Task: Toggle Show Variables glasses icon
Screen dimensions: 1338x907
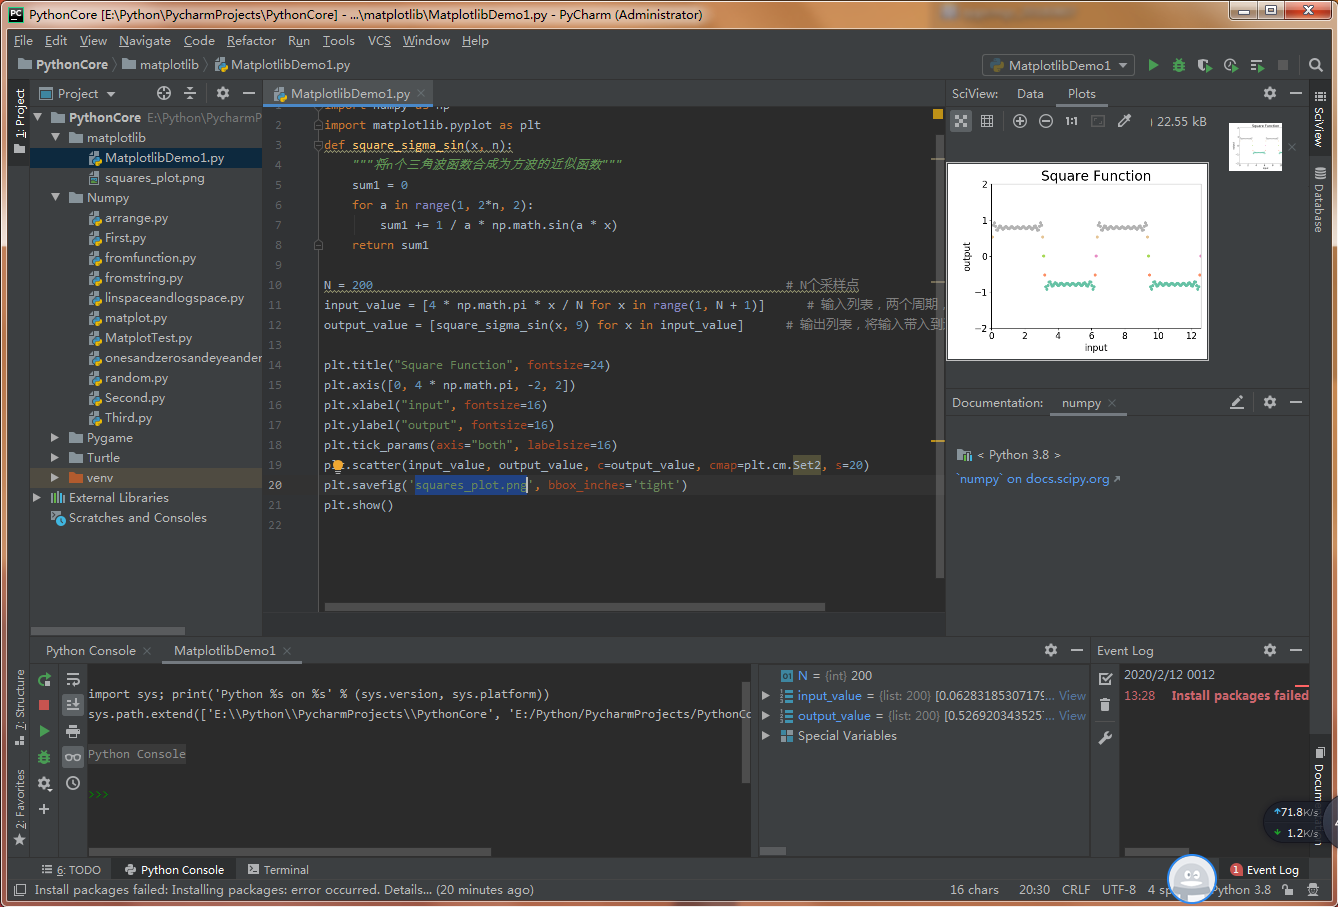Action: (73, 757)
